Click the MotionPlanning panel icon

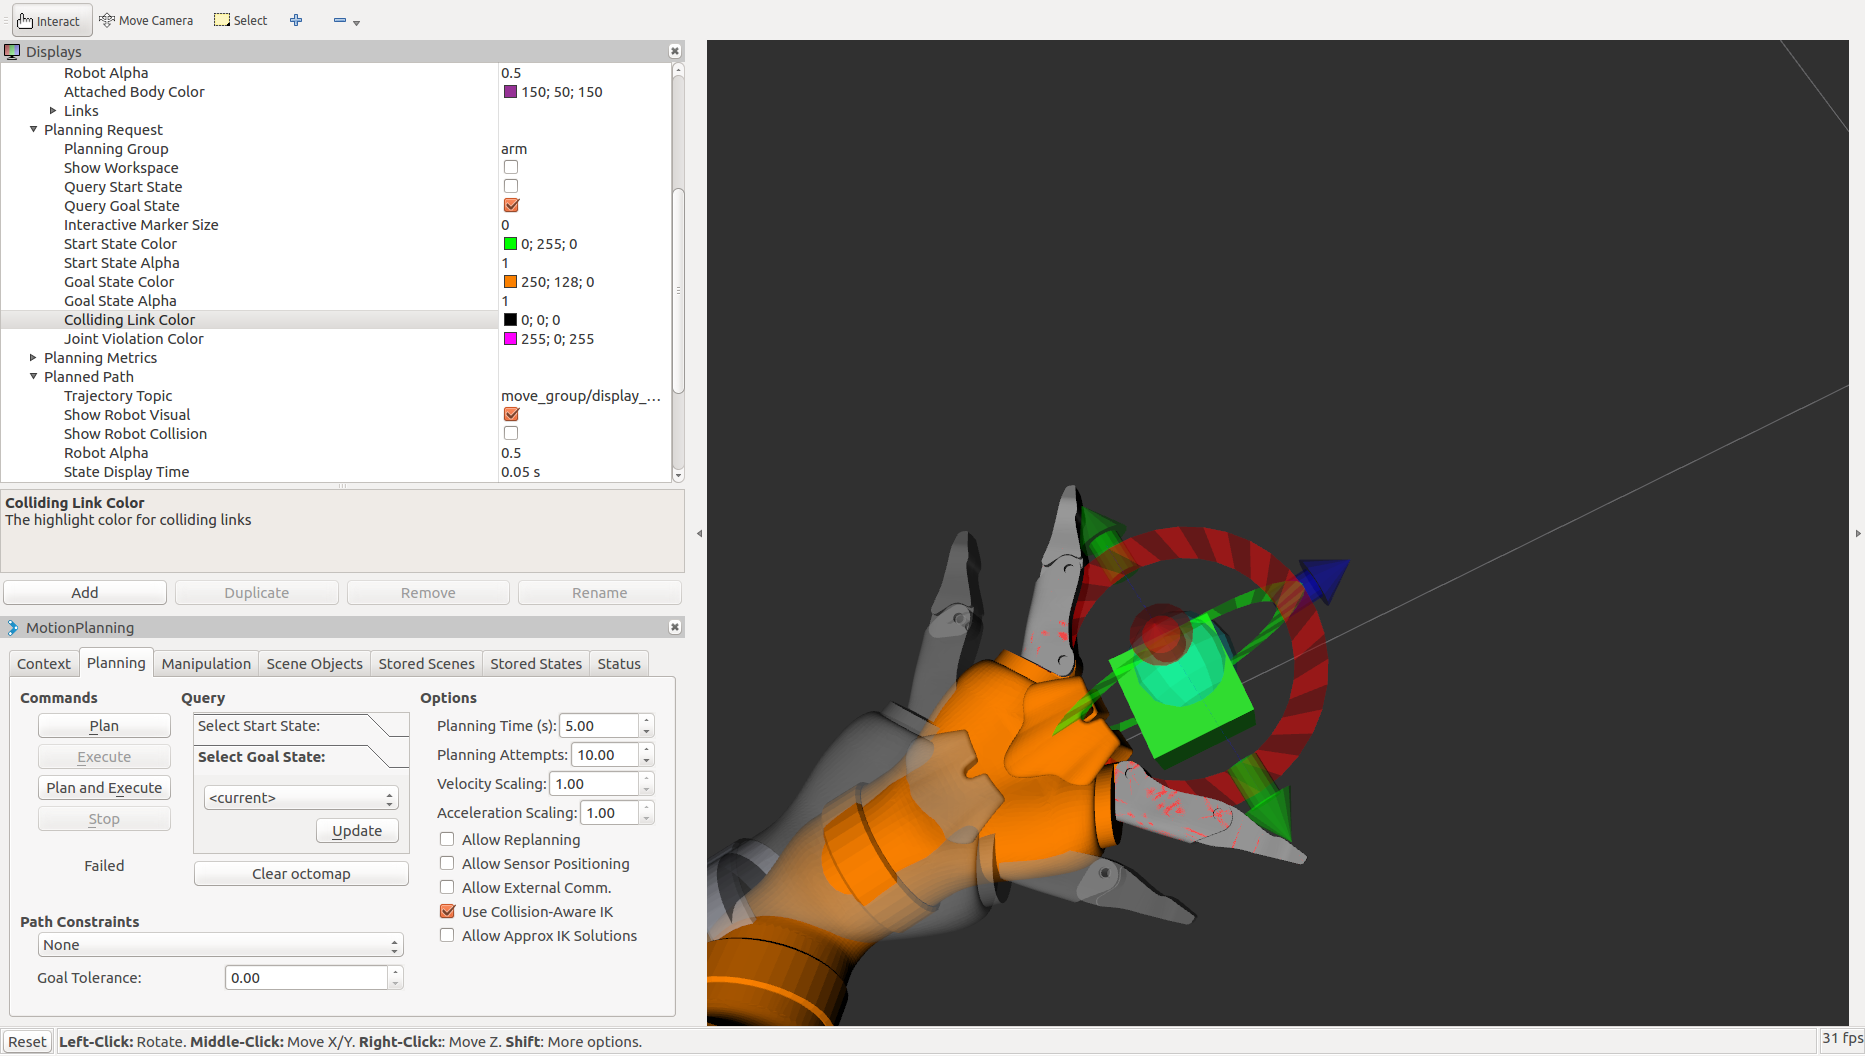coord(12,627)
